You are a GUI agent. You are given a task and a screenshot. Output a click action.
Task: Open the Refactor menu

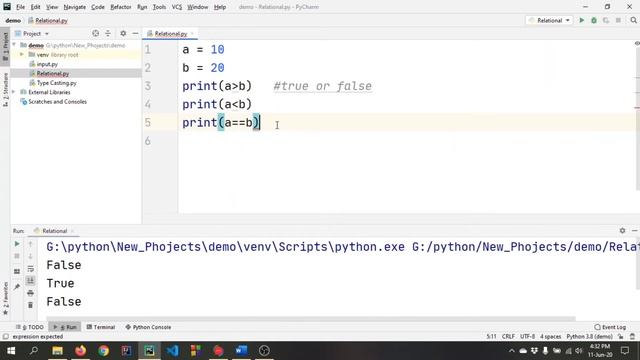[121, 7]
